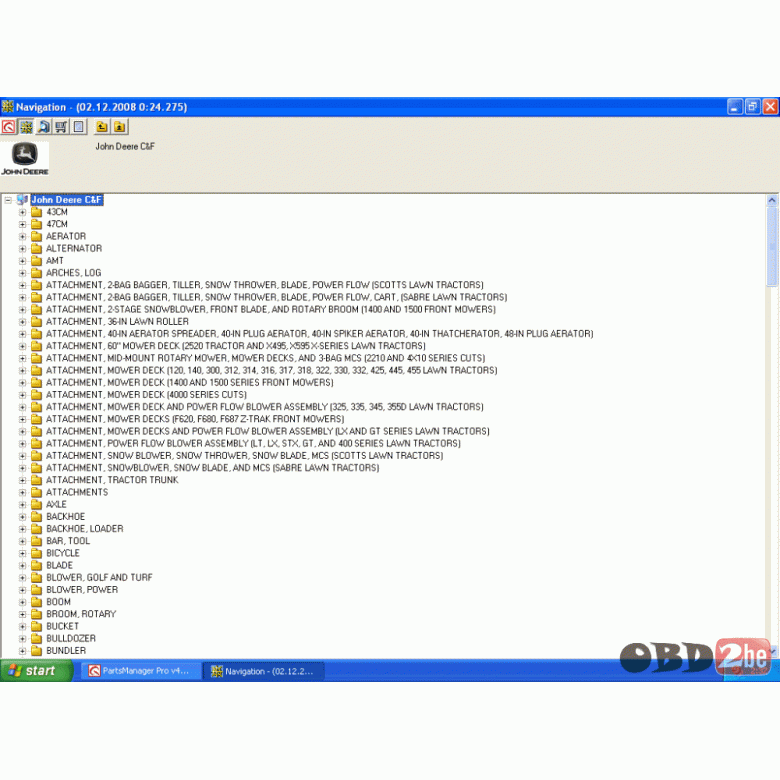Select ATTACHMENT, 36-IN LAWN ROLLER item
This screenshot has height=780, width=780.
pyautogui.click(x=117, y=322)
